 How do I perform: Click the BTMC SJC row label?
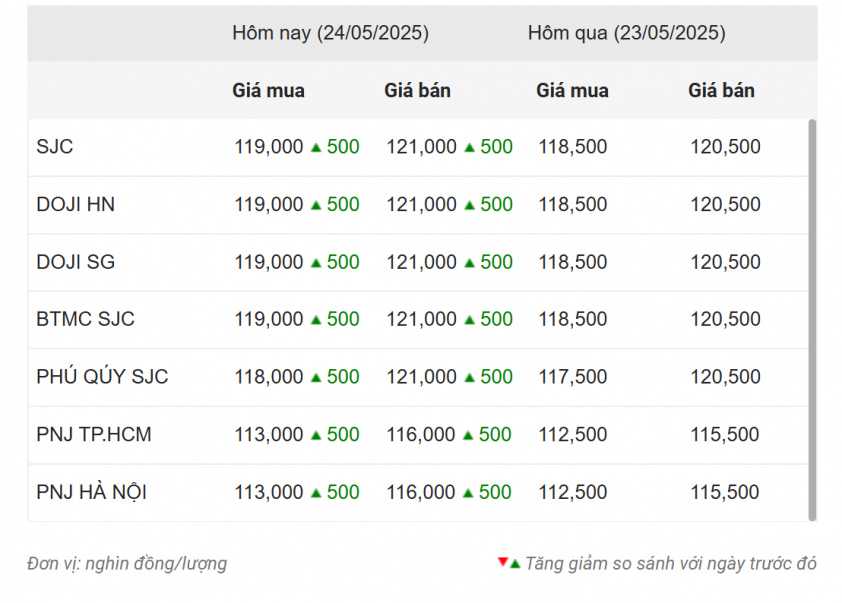click(x=85, y=319)
